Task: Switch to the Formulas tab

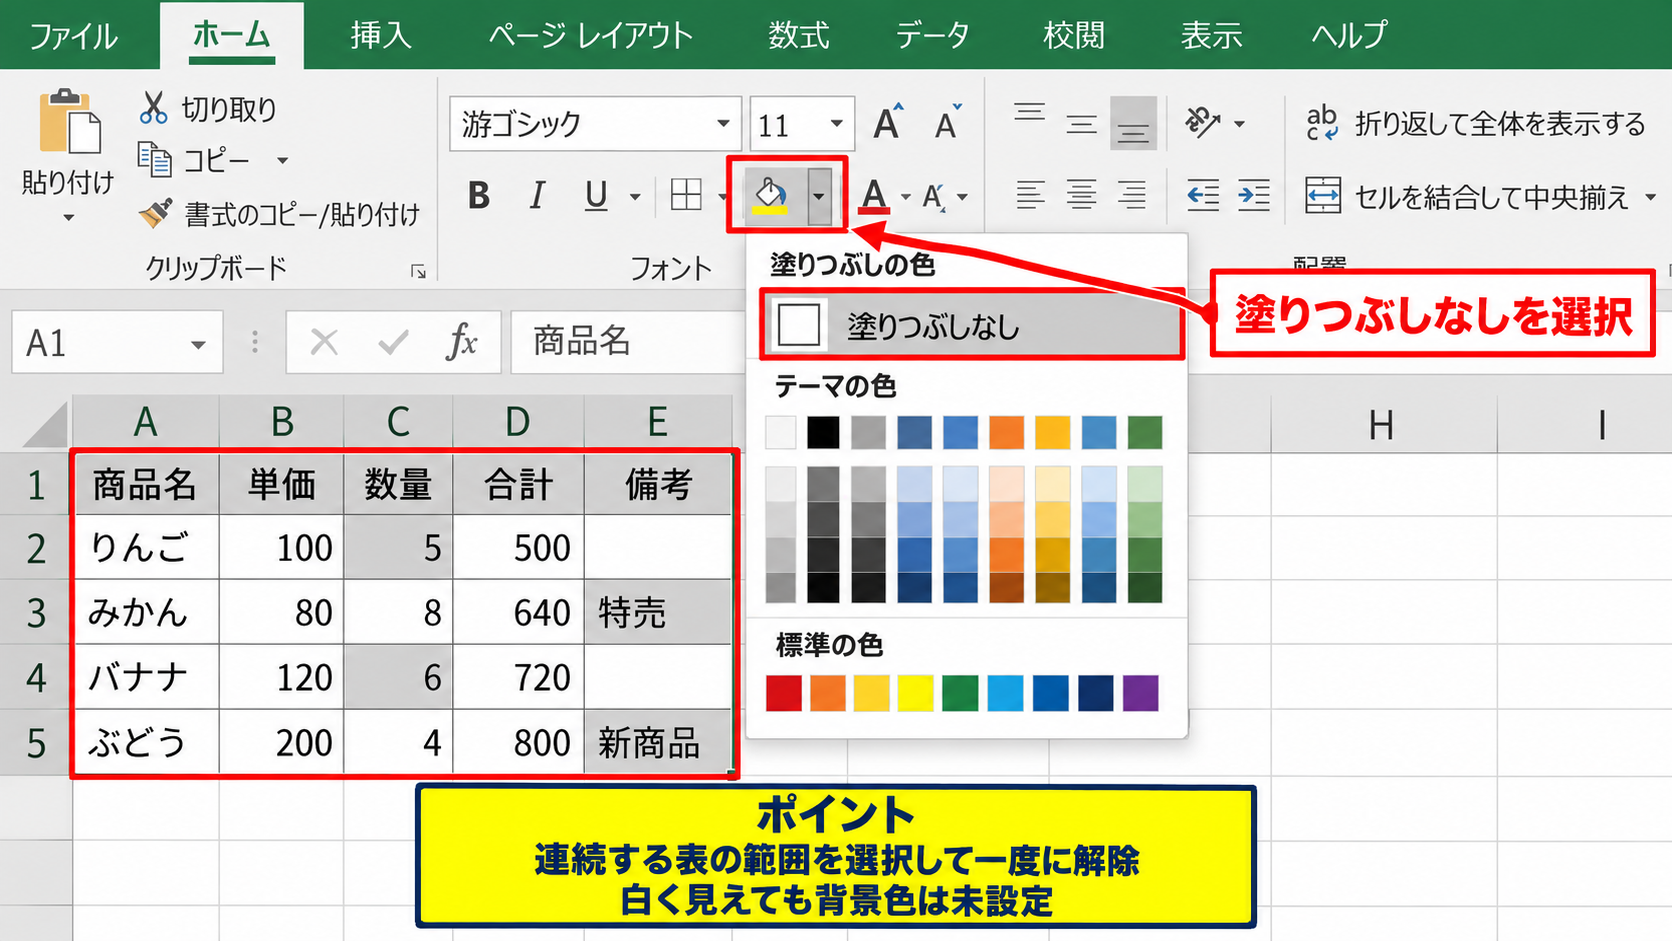Action: (x=798, y=35)
